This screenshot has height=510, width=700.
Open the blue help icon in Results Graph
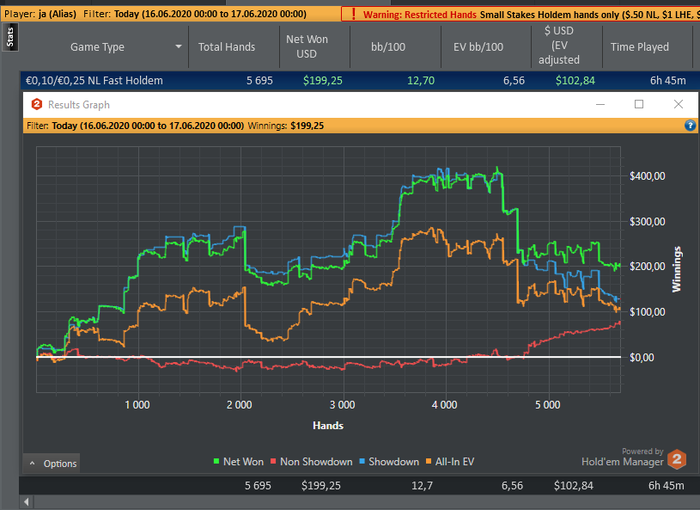690,125
